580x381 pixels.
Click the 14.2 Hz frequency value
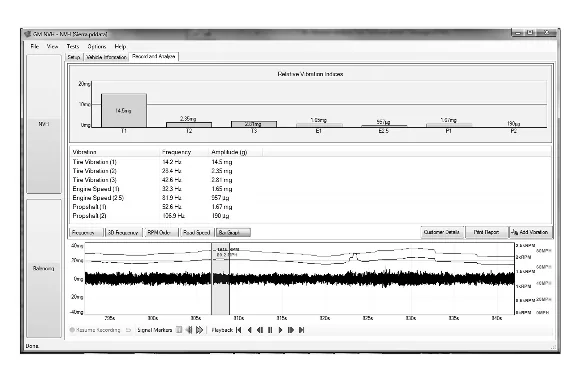coord(172,162)
